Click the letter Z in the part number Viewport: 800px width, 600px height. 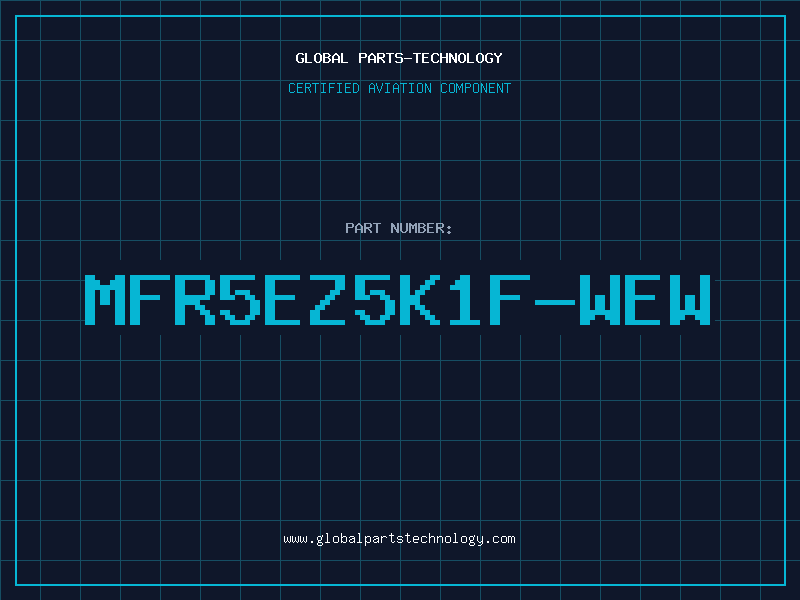(330, 300)
